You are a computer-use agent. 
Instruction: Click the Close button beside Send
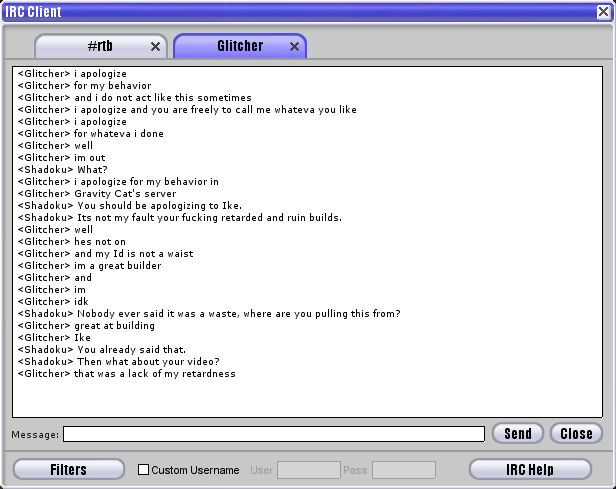(x=576, y=433)
